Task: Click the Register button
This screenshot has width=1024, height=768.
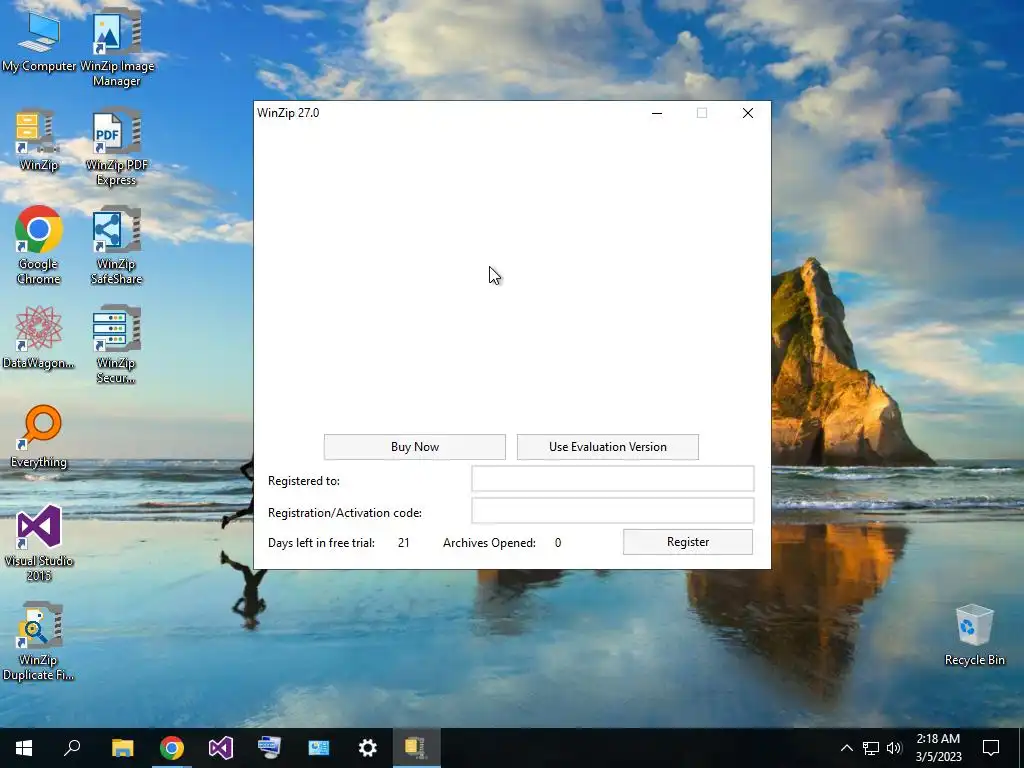Action: tap(688, 542)
